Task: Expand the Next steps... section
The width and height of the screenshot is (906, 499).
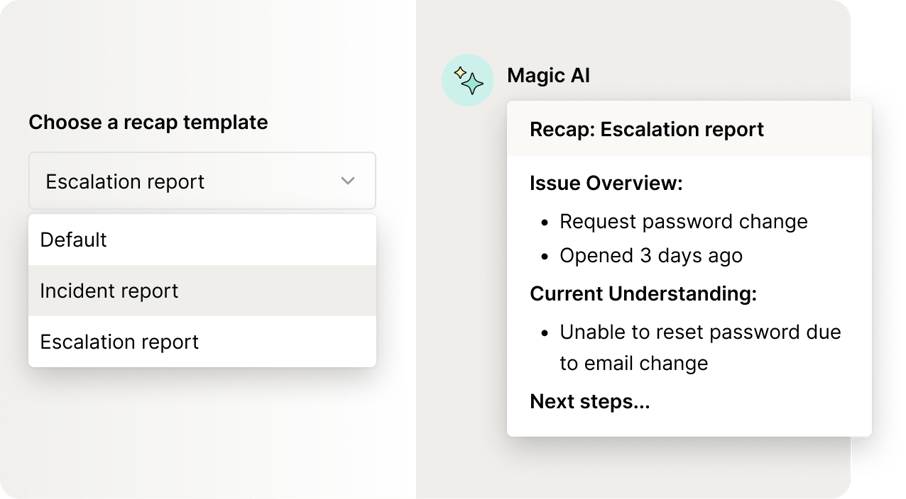Action: coord(590,401)
